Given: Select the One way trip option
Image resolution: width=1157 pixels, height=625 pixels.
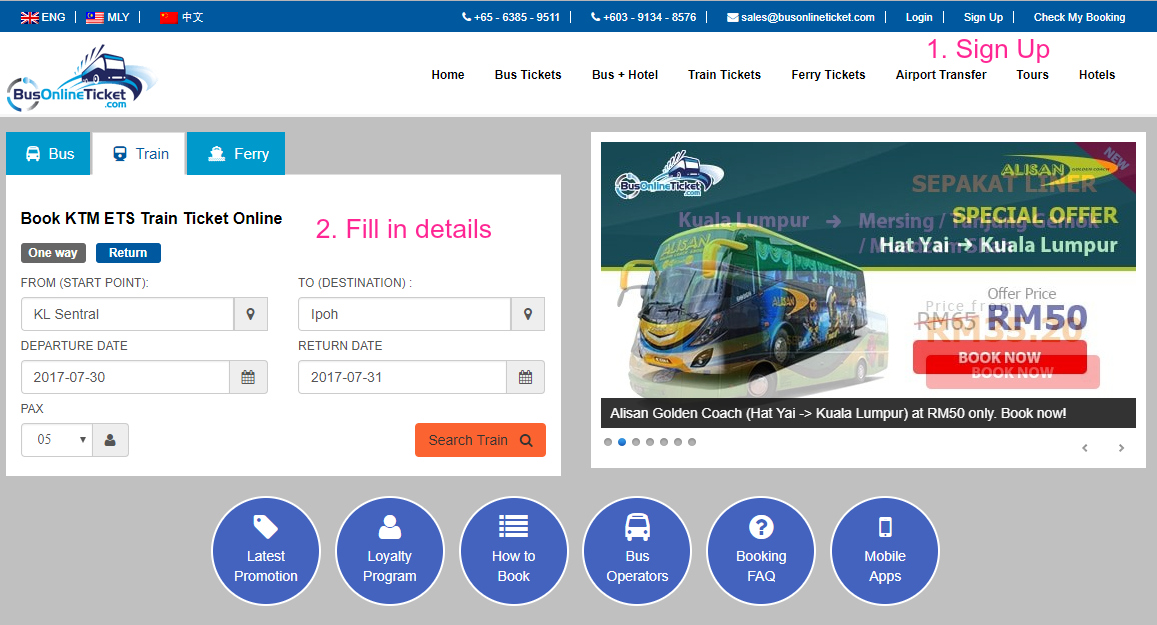Looking at the screenshot, I should click(x=52, y=252).
